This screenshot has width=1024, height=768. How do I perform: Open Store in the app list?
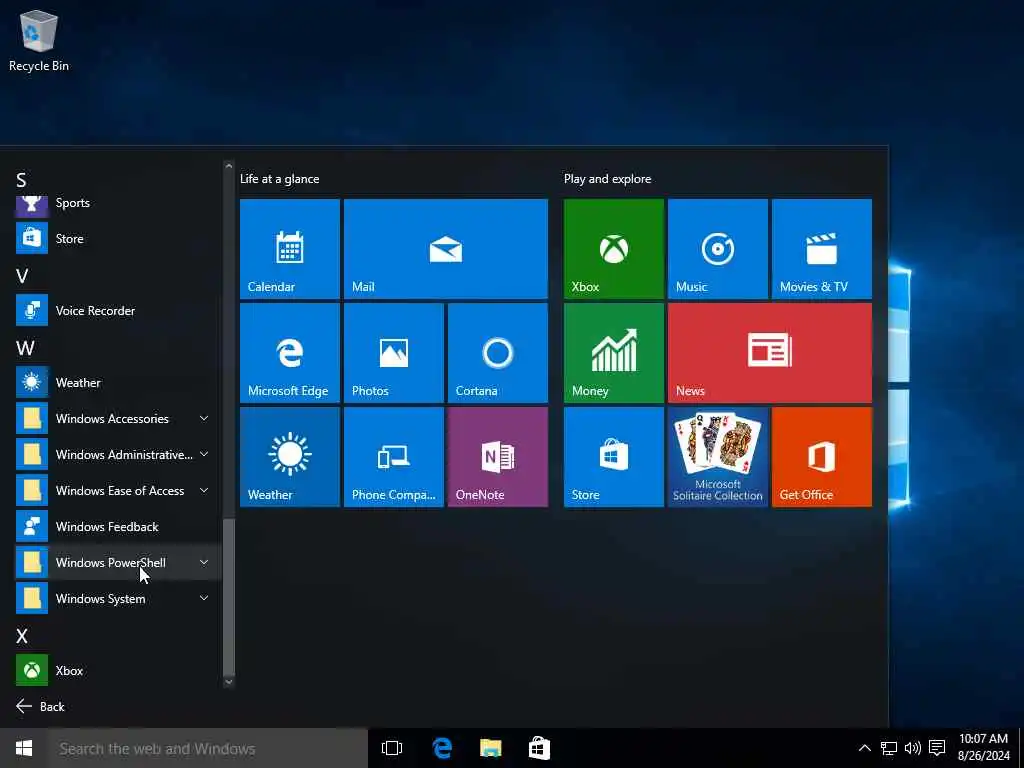[118, 238]
